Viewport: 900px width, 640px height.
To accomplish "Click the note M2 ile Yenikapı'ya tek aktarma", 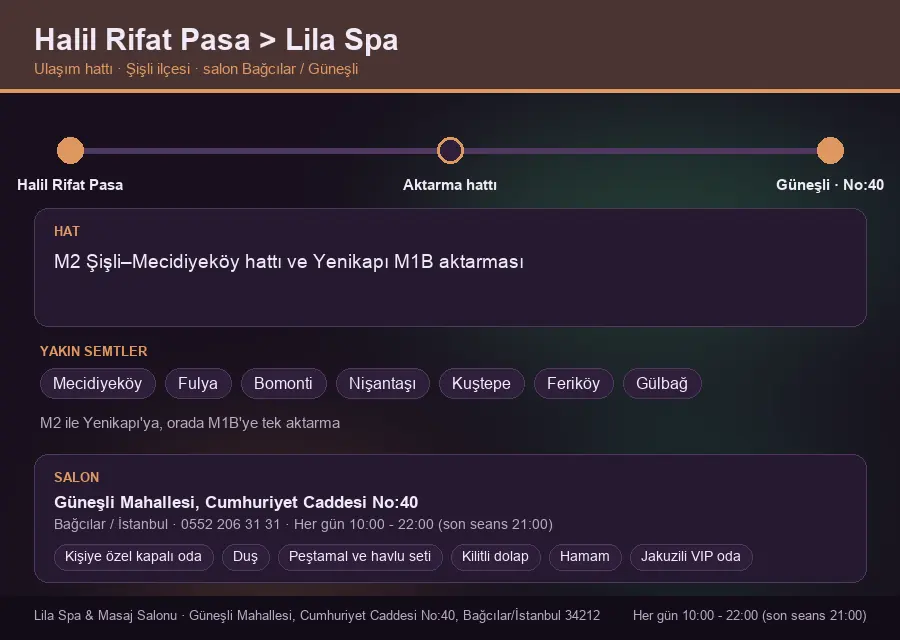I will click(x=190, y=423).
